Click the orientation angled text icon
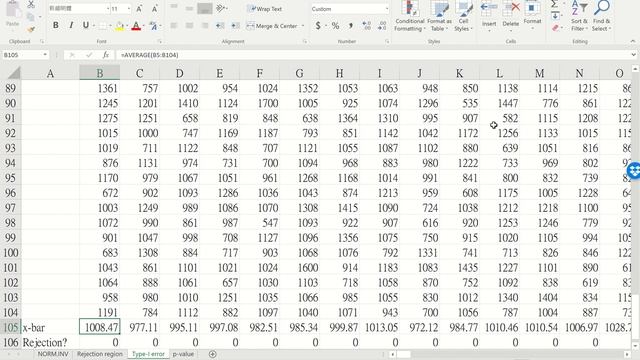 tap(221, 8)
